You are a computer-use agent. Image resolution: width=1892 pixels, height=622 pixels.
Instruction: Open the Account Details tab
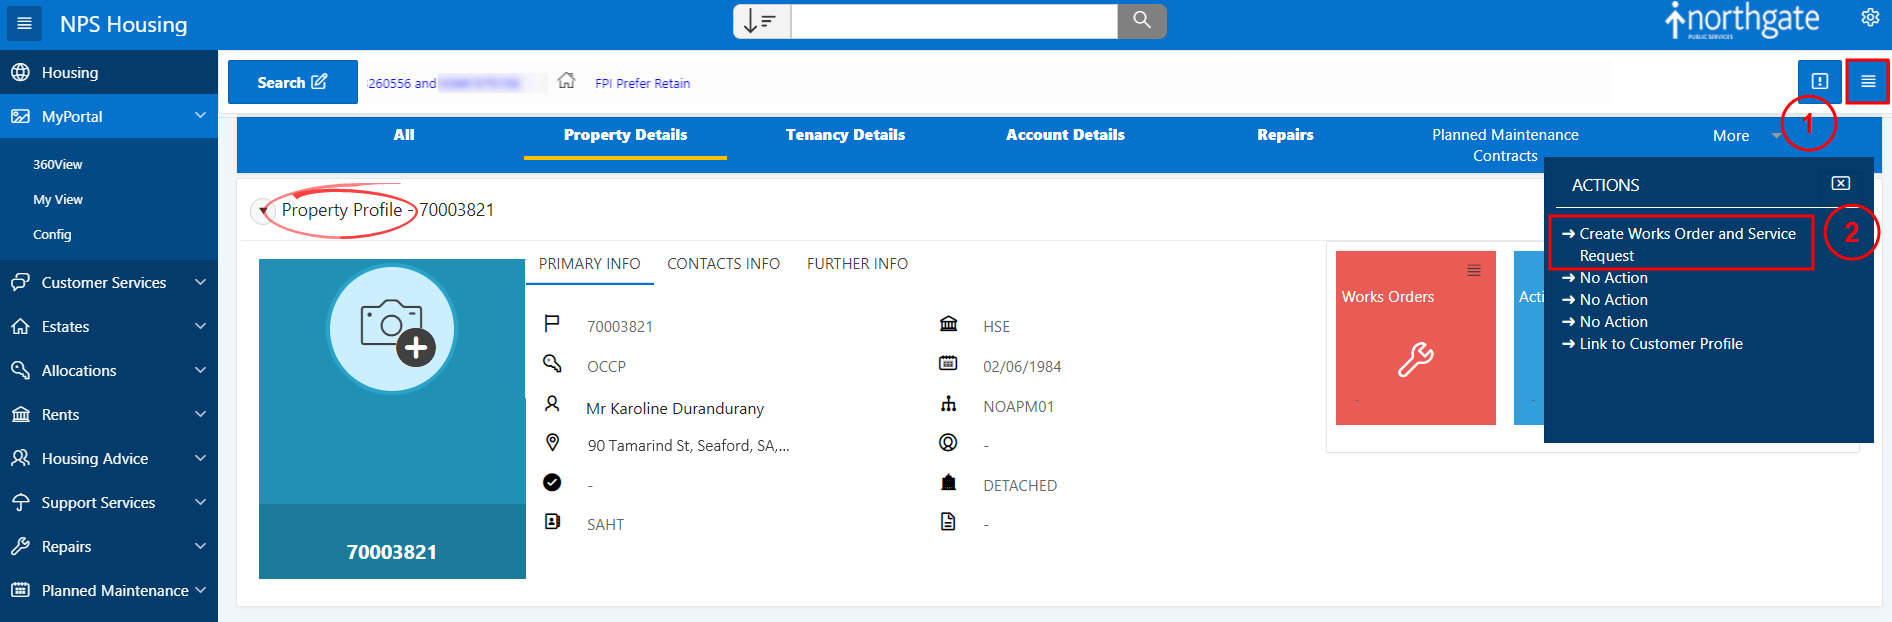pyautogui.click(x=1065, y=135)
